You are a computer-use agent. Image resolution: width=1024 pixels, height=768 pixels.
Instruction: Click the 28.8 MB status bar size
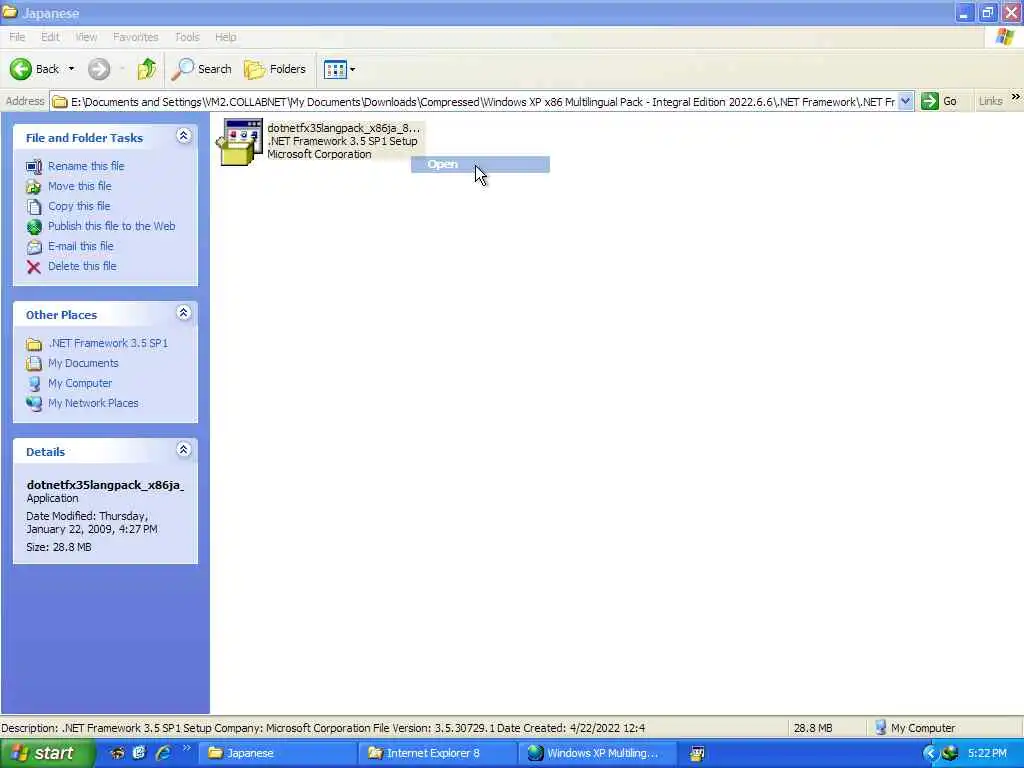click(x=812, y=728)
